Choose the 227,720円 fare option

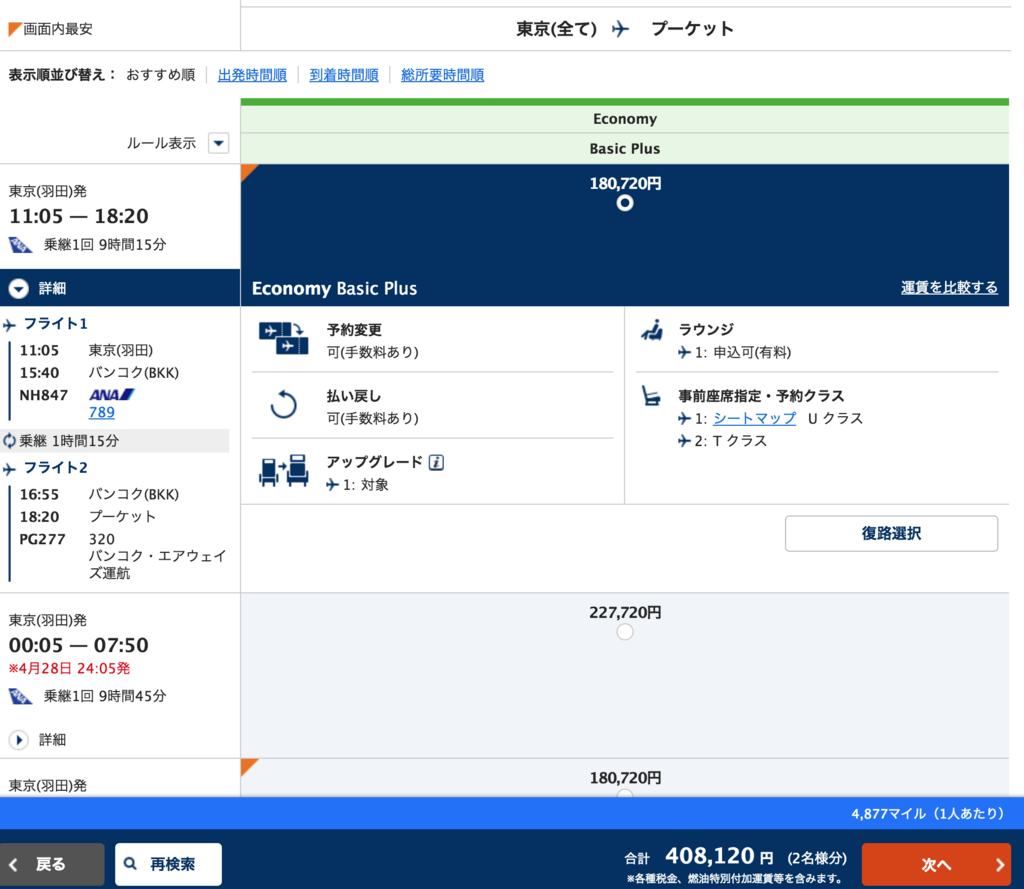(624, 631)
